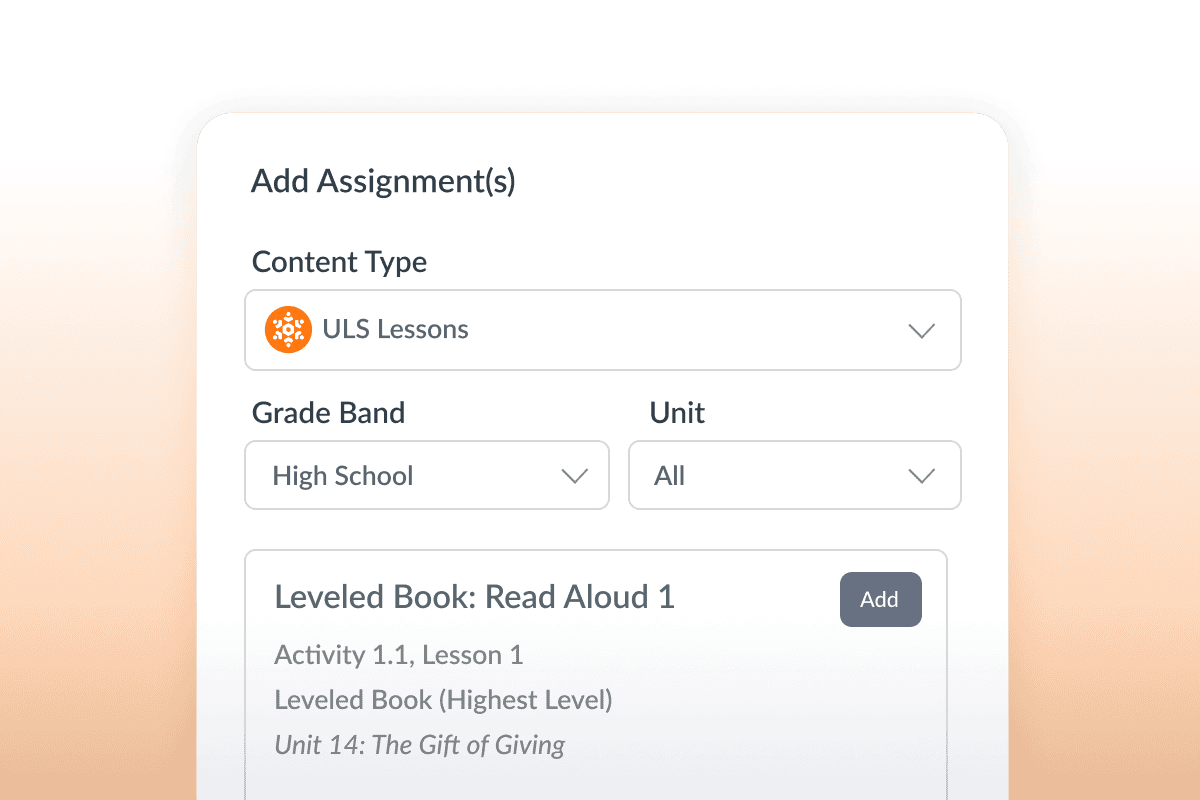Select Unit 14: The Gift of Giving
1200x800 pixels.
419,745
